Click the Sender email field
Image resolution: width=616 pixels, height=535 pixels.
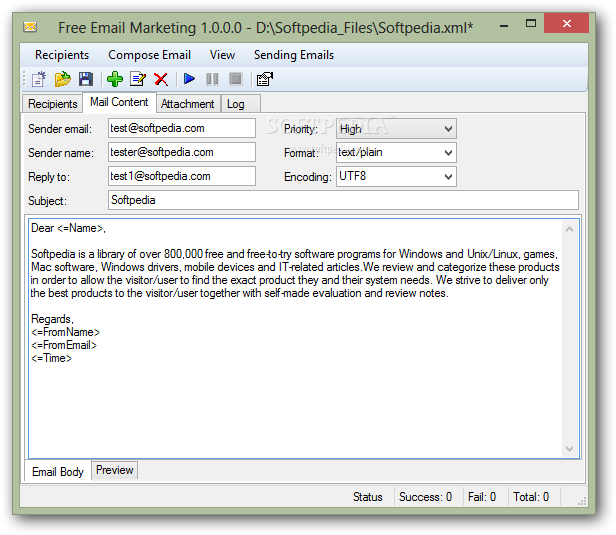(x=182, y=128)
